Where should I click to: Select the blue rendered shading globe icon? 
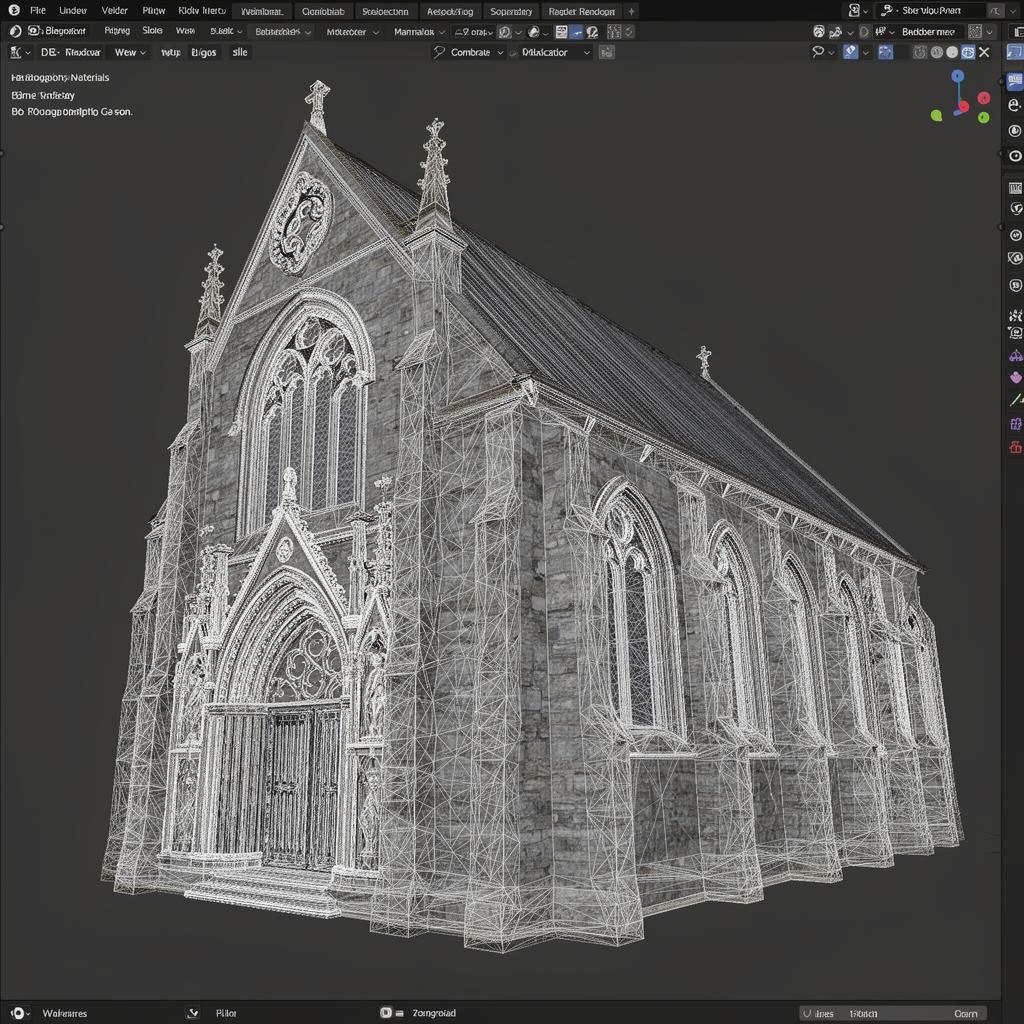(x=968, y=52)
